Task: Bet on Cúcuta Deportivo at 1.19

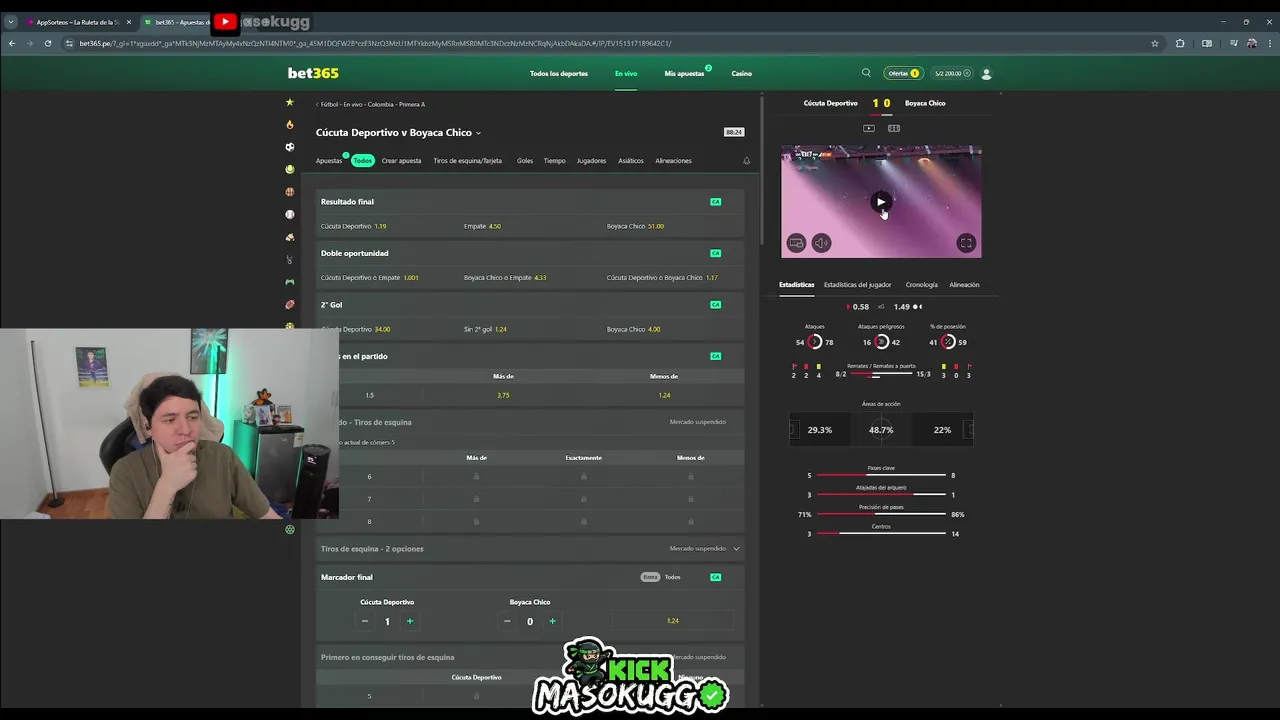Action: [387, 226]
